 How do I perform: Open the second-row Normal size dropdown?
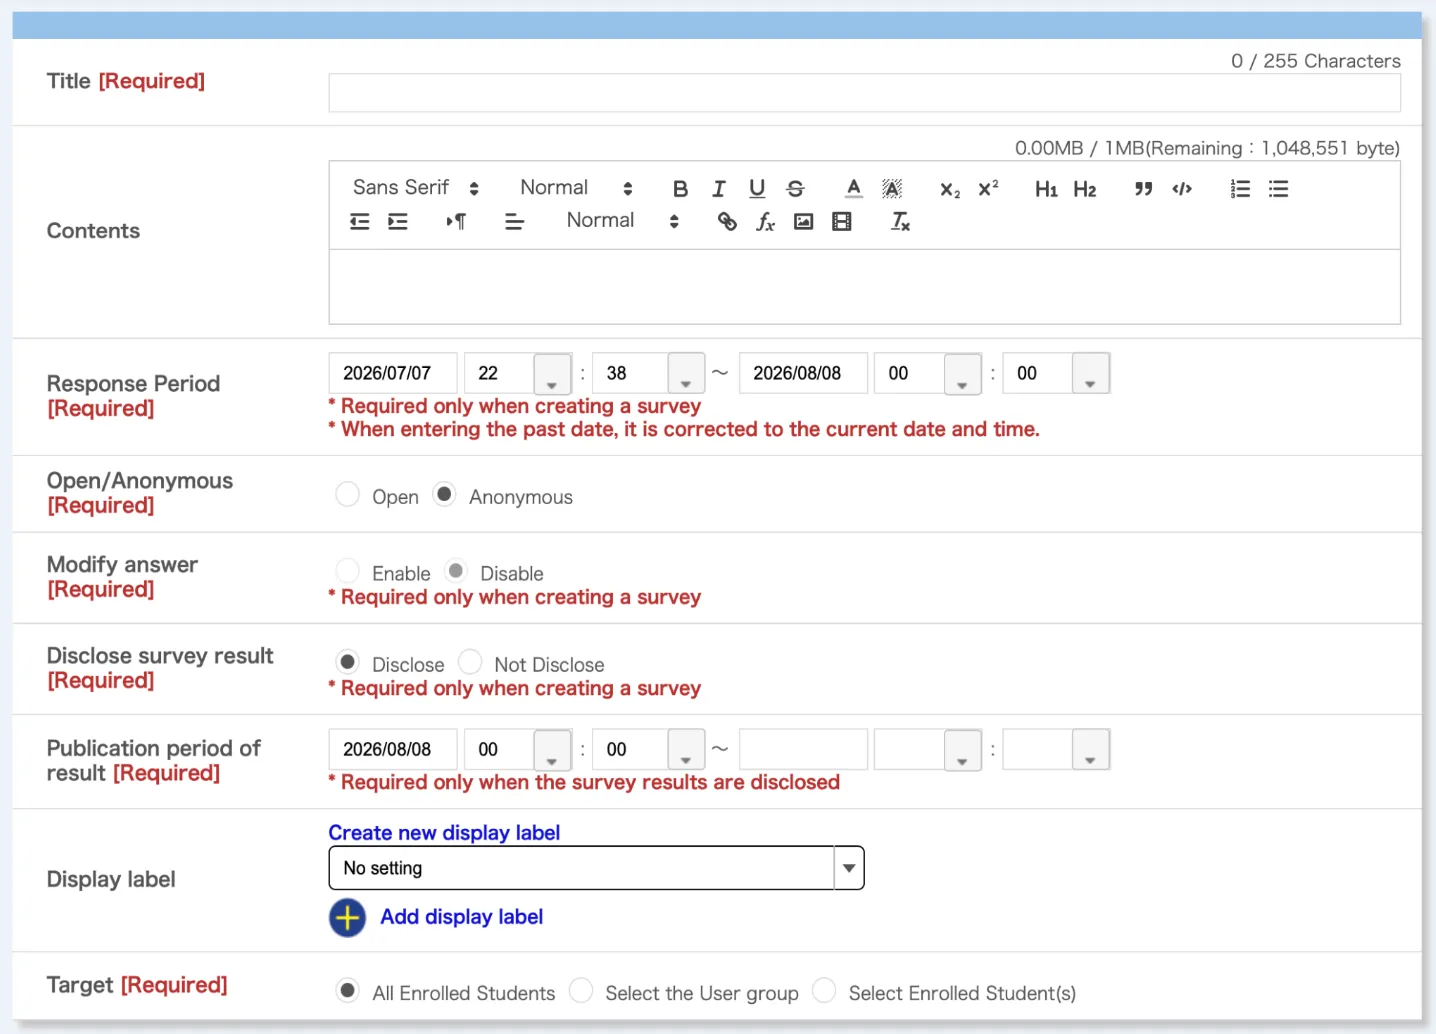(x=623, y=221)
